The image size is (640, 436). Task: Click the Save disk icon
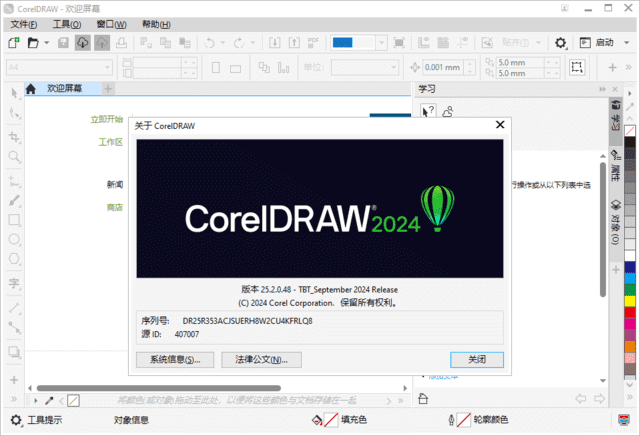[63, 42]
